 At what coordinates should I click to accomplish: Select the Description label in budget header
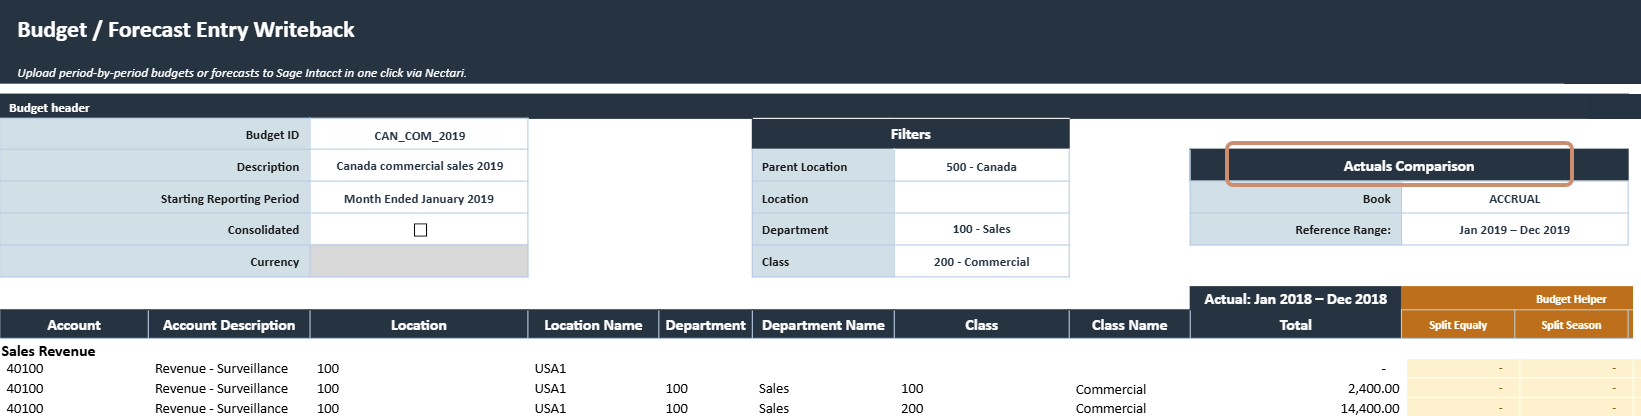[x=268, y=167]
